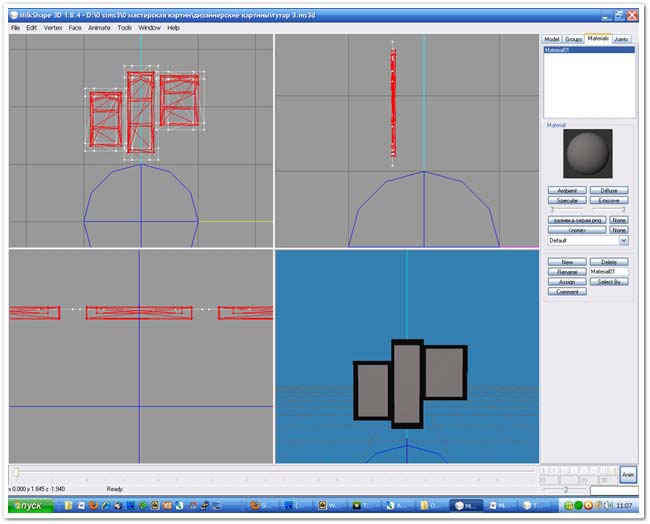The image size is (650, 524).
Task: Open the Animate menu
Action: (99, 28)
